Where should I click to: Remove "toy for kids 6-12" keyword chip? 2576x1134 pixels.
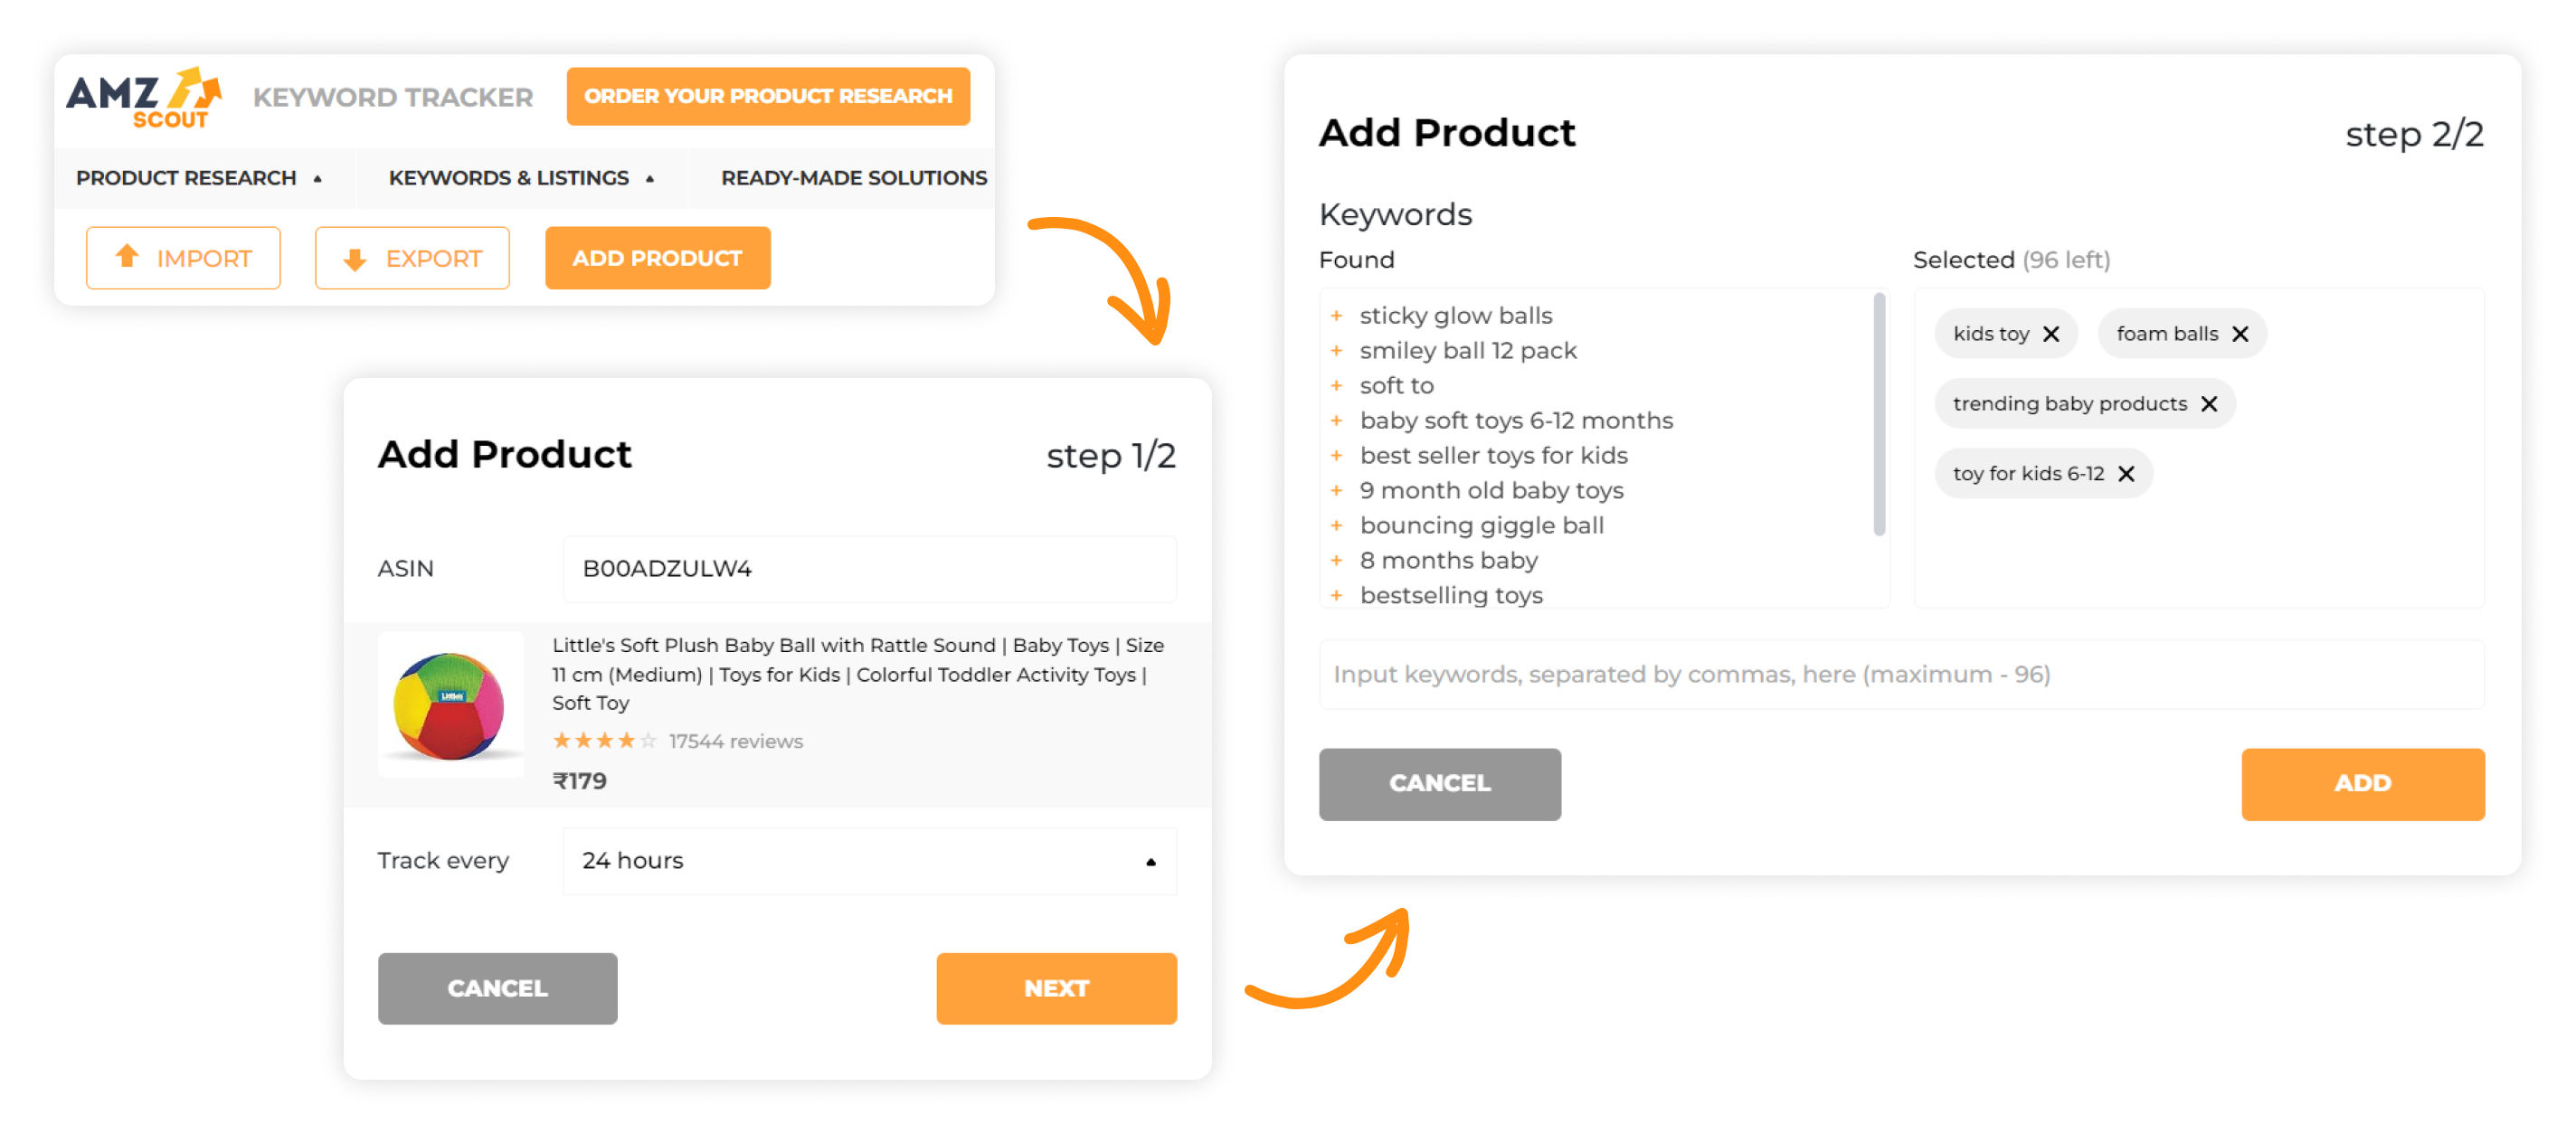tap(2126, 473)
